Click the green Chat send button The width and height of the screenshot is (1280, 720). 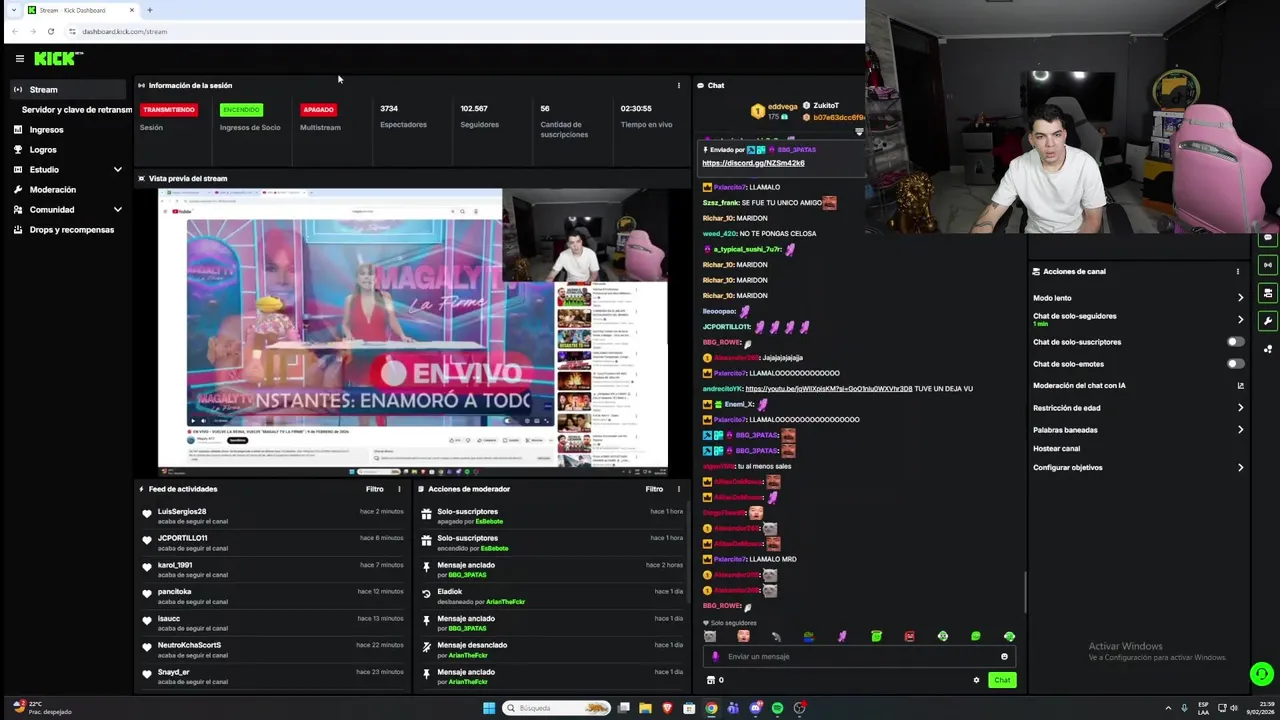(1002, 680)
